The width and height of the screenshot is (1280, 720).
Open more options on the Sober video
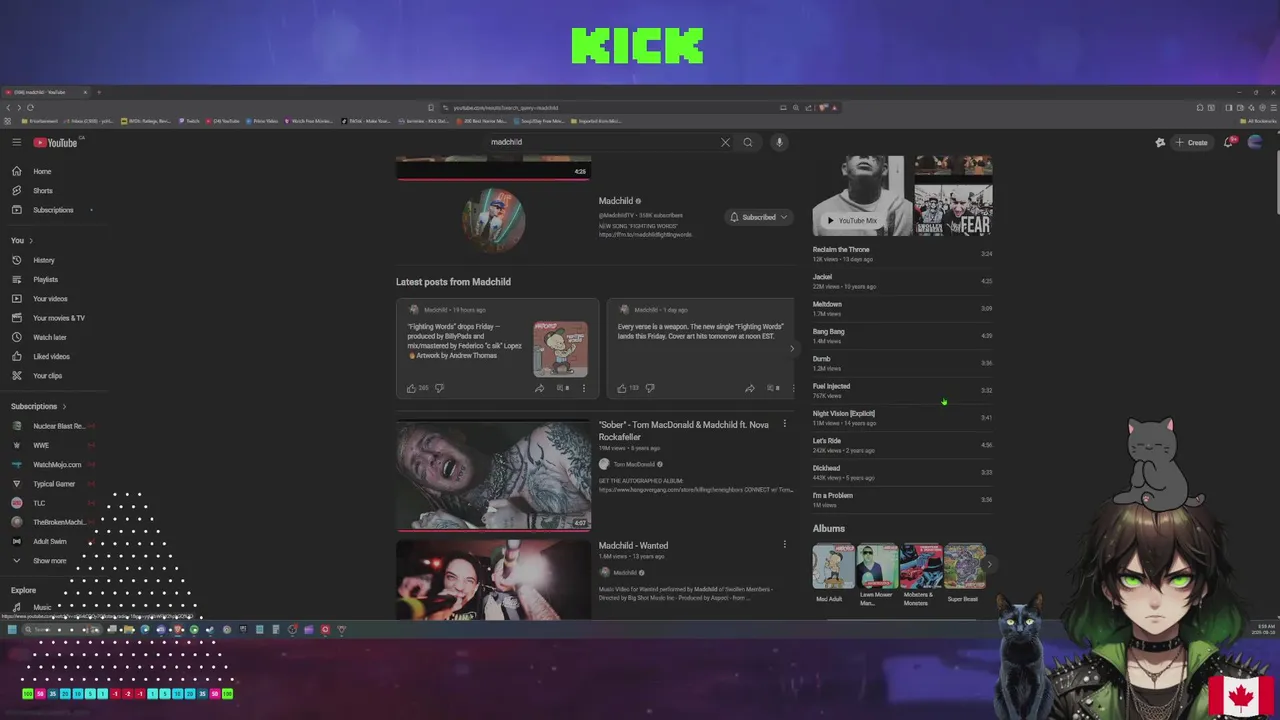(784, 424)
